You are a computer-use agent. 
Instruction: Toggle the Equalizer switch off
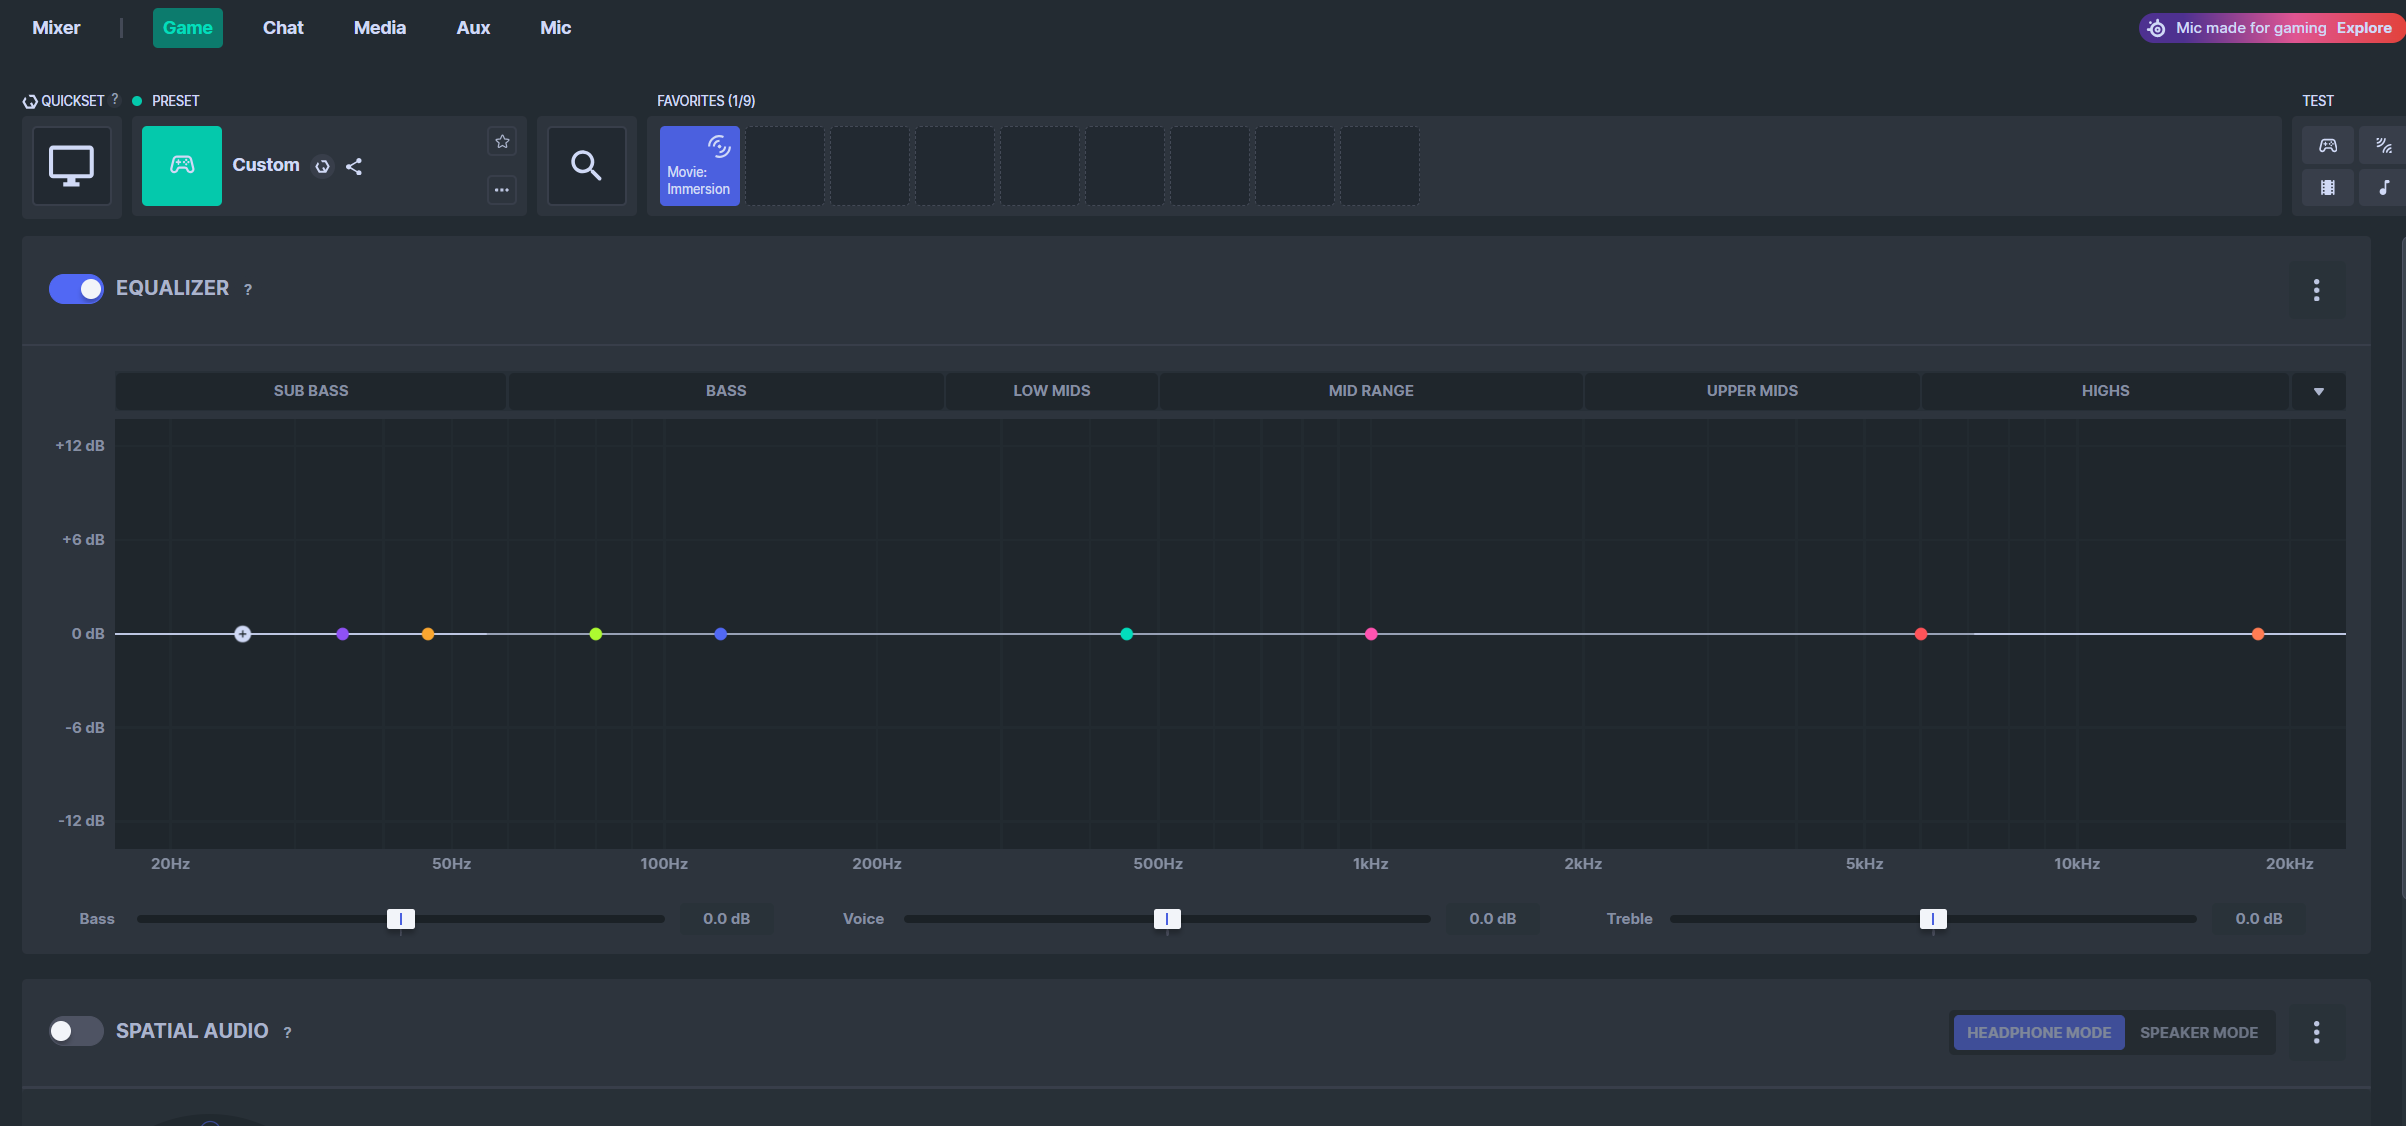76,289
